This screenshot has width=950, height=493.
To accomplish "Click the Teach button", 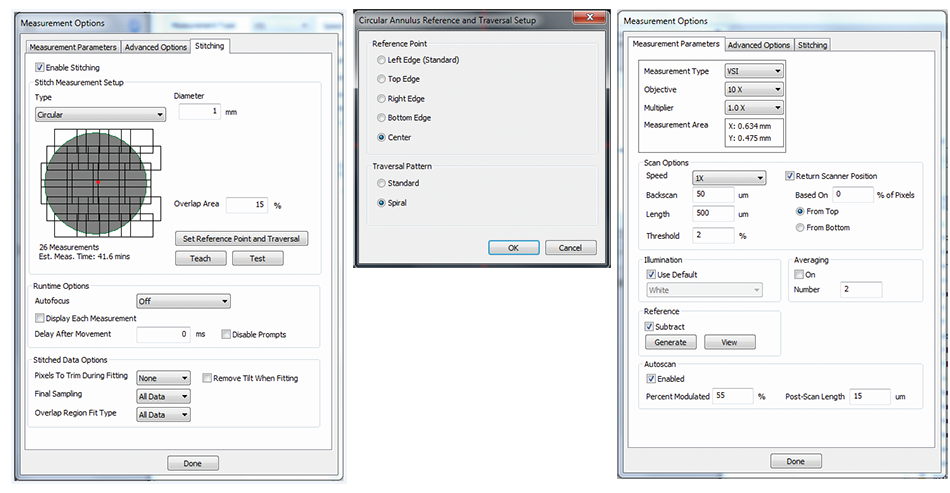I will click(200, 258).
